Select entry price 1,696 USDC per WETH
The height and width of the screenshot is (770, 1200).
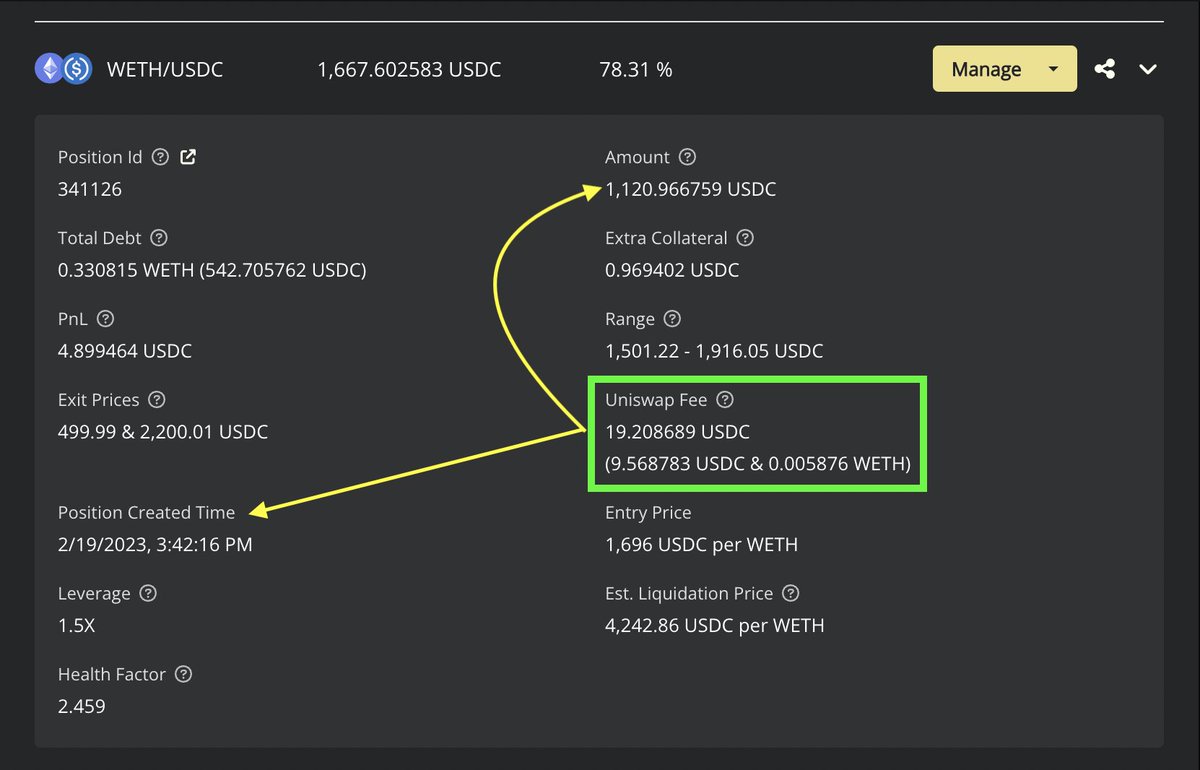701,545
